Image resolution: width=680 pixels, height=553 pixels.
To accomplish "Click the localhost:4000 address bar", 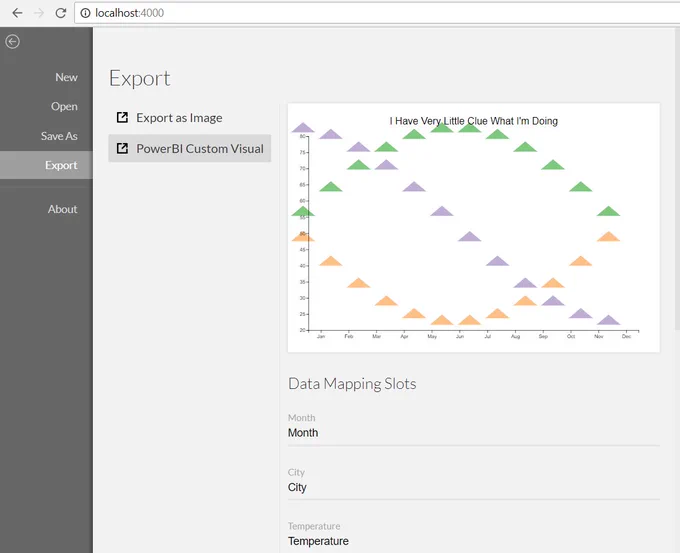I will (376, 13).
